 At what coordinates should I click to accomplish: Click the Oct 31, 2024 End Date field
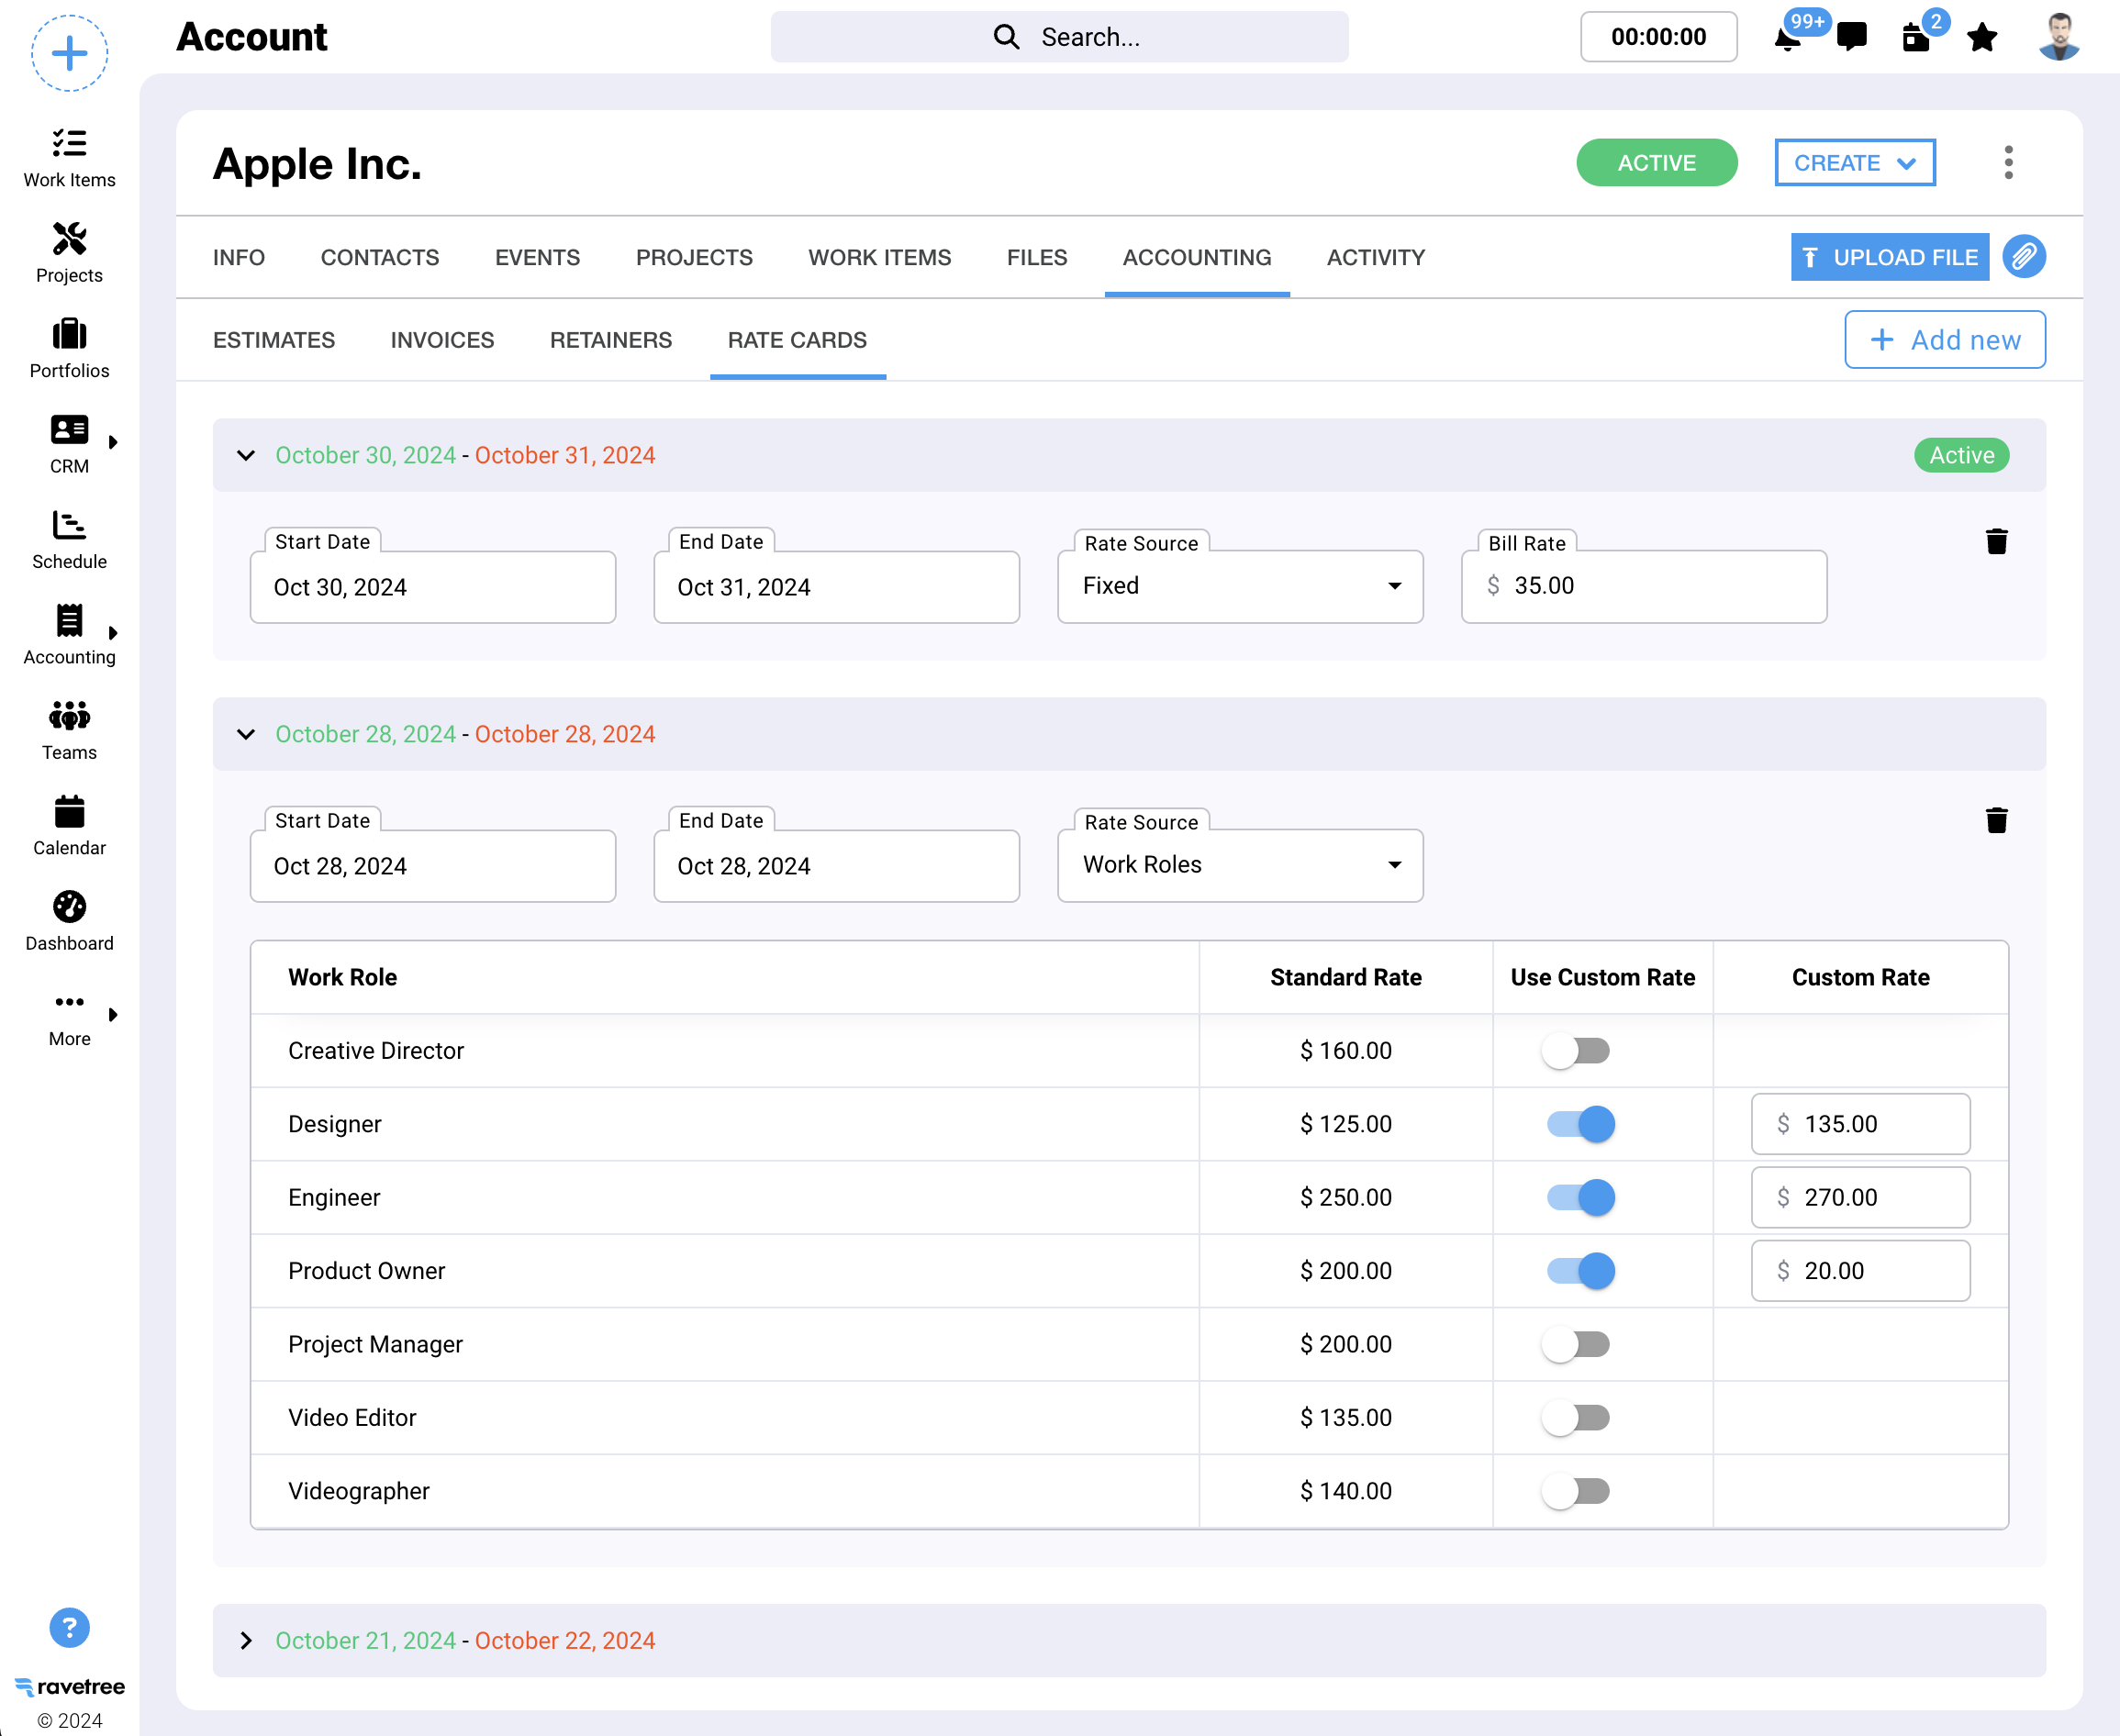[x=837, y=587]
